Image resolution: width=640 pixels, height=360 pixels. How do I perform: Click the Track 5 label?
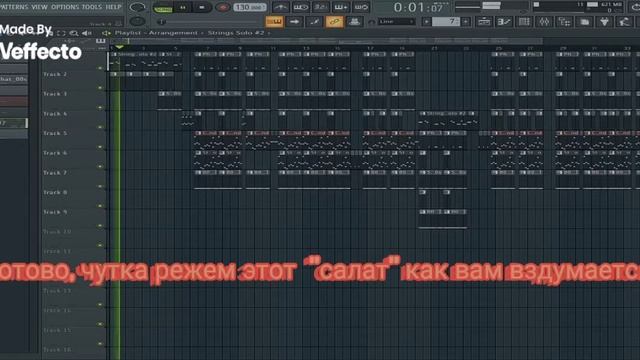coord(55,133)
